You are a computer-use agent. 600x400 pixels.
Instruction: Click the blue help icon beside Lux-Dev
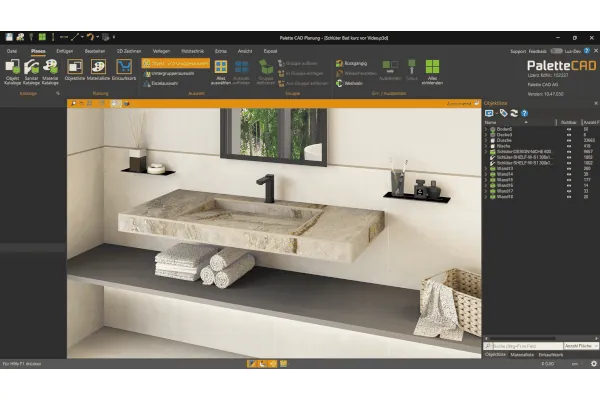tap(587, 51)
